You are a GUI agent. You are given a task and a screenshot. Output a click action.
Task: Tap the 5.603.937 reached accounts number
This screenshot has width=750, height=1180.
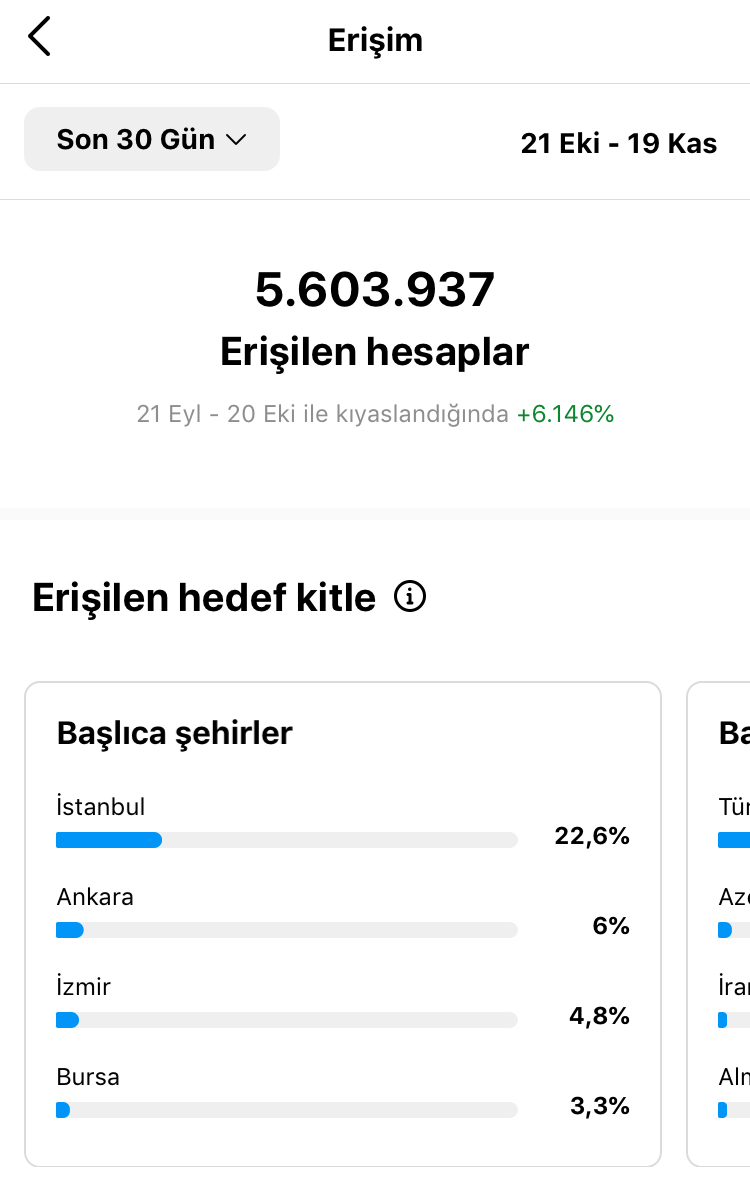click(375, 290)
